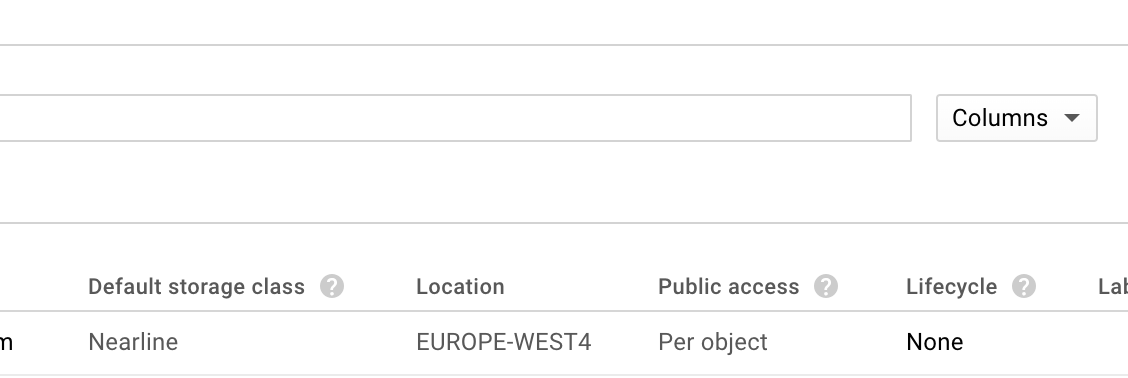Sort by the Location column header
This screenshot has height=378, width=1128.
click(x=460, y=287)
